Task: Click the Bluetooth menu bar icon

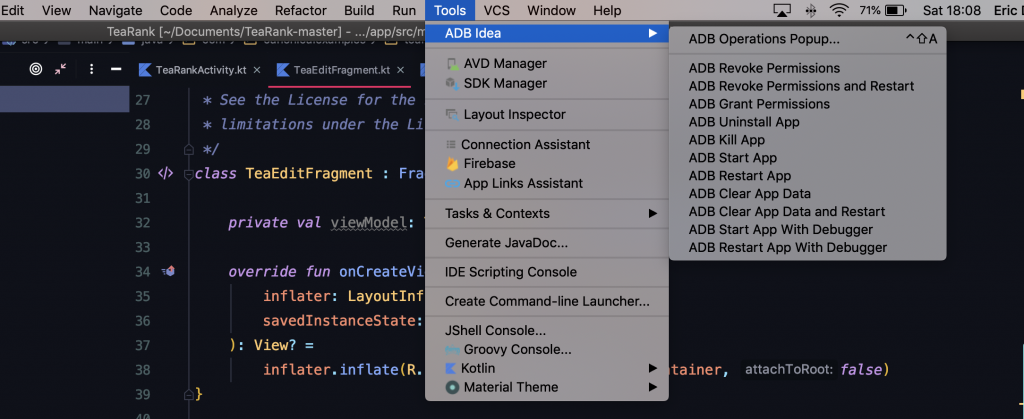Action: tap(811, 11)
